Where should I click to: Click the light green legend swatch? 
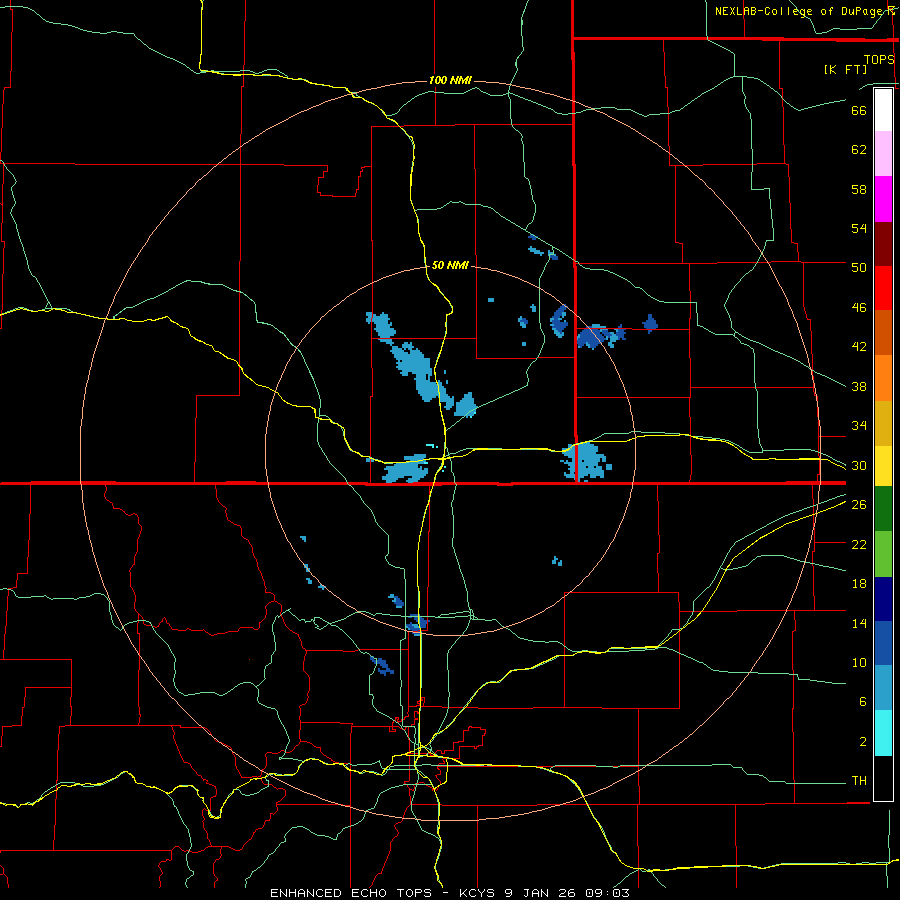(883, 554)
